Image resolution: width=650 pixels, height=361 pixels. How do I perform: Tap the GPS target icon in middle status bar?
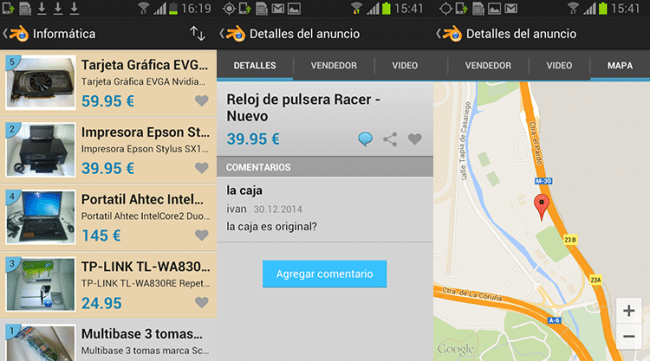[x=229, y=8]
